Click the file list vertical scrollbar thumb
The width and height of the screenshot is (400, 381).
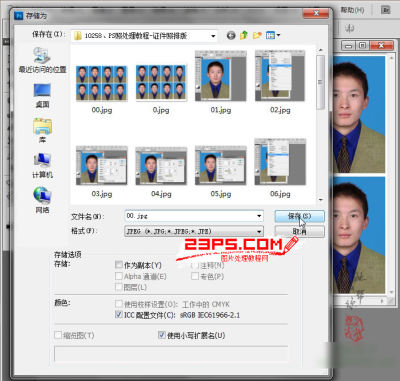pos(320,82)
